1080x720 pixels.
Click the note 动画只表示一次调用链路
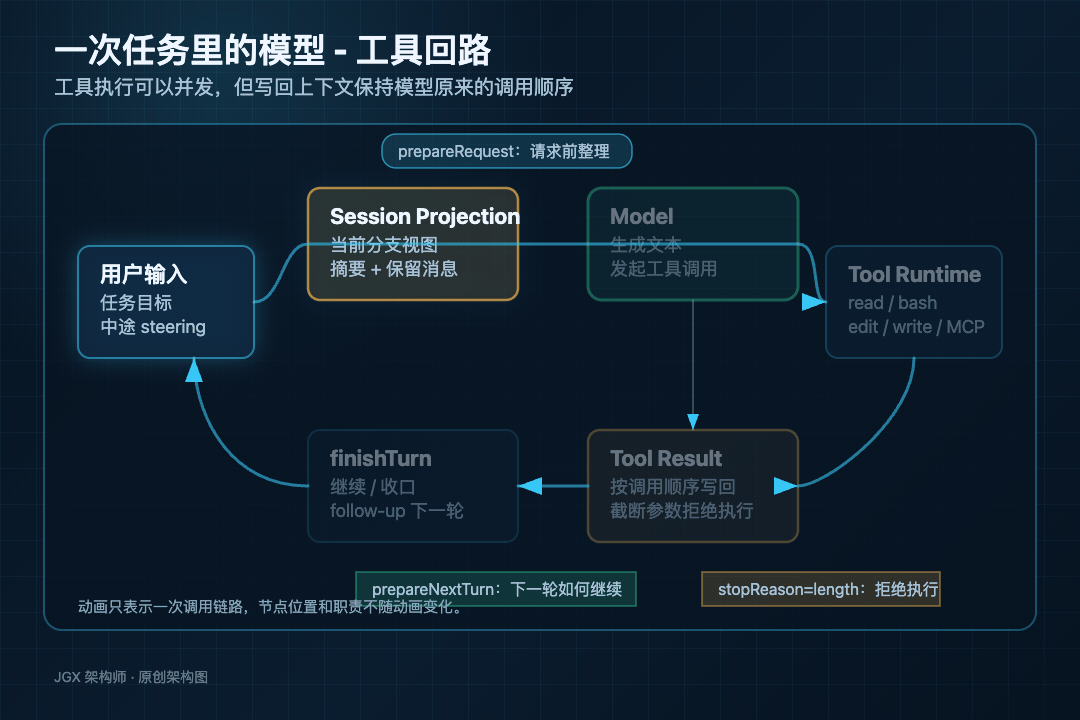[162, 606]
